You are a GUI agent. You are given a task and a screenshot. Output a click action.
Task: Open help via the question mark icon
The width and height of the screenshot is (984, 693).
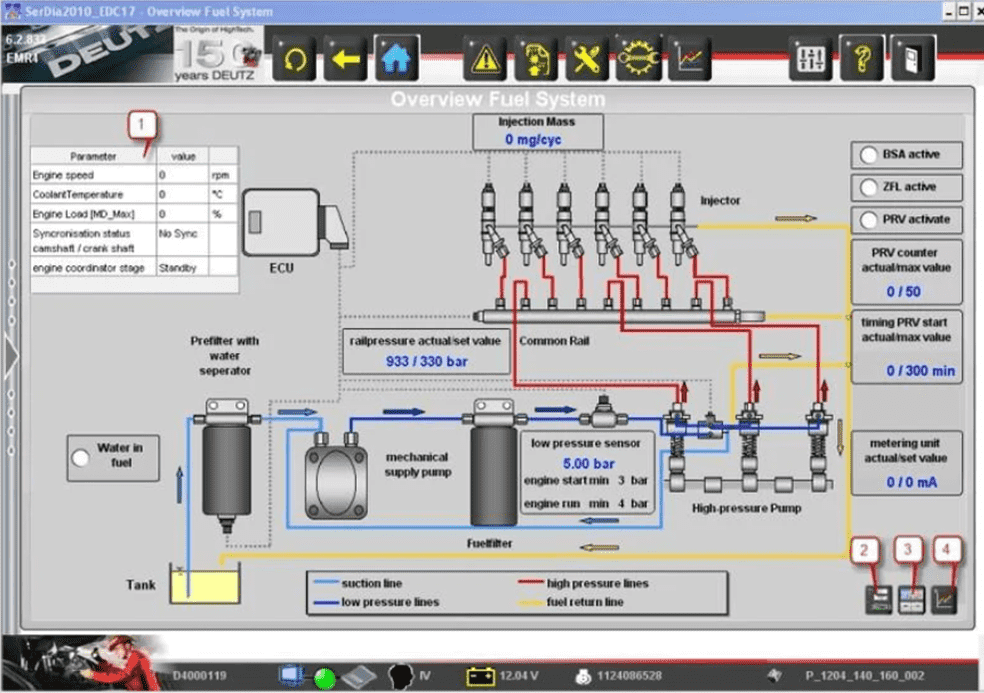[x=862, y=59]
